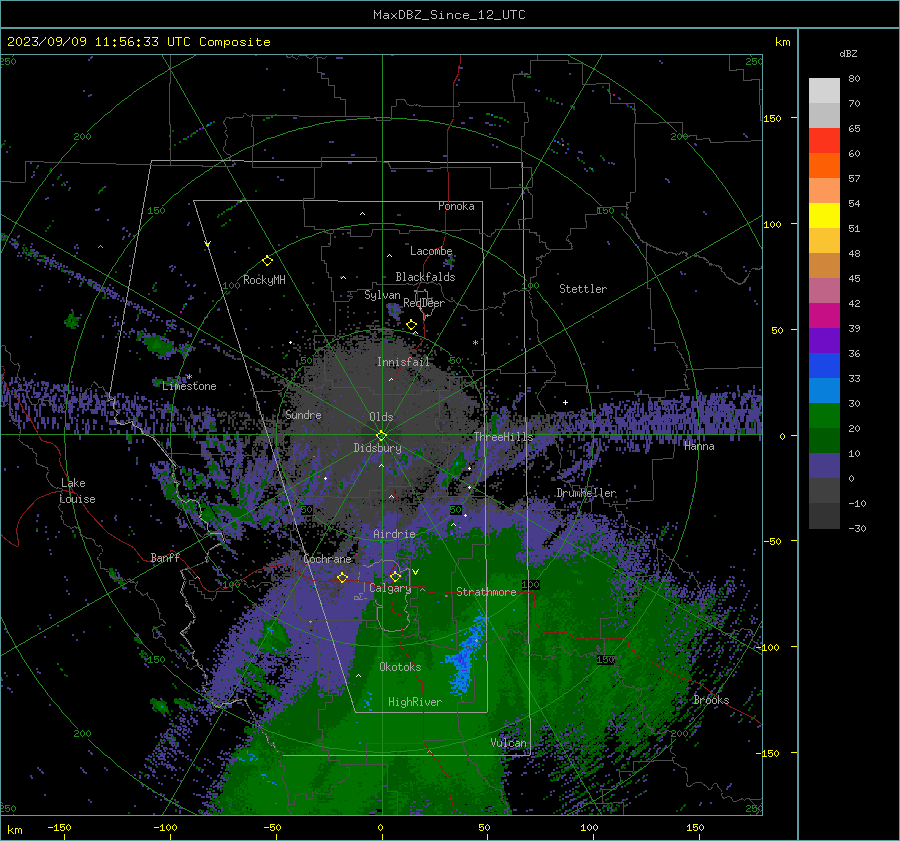Image resolution: width=900 pixels, height=841 pixels.
Task: Select the orange 57-60 dBZ legend swatch
Action: coord(824,166)
